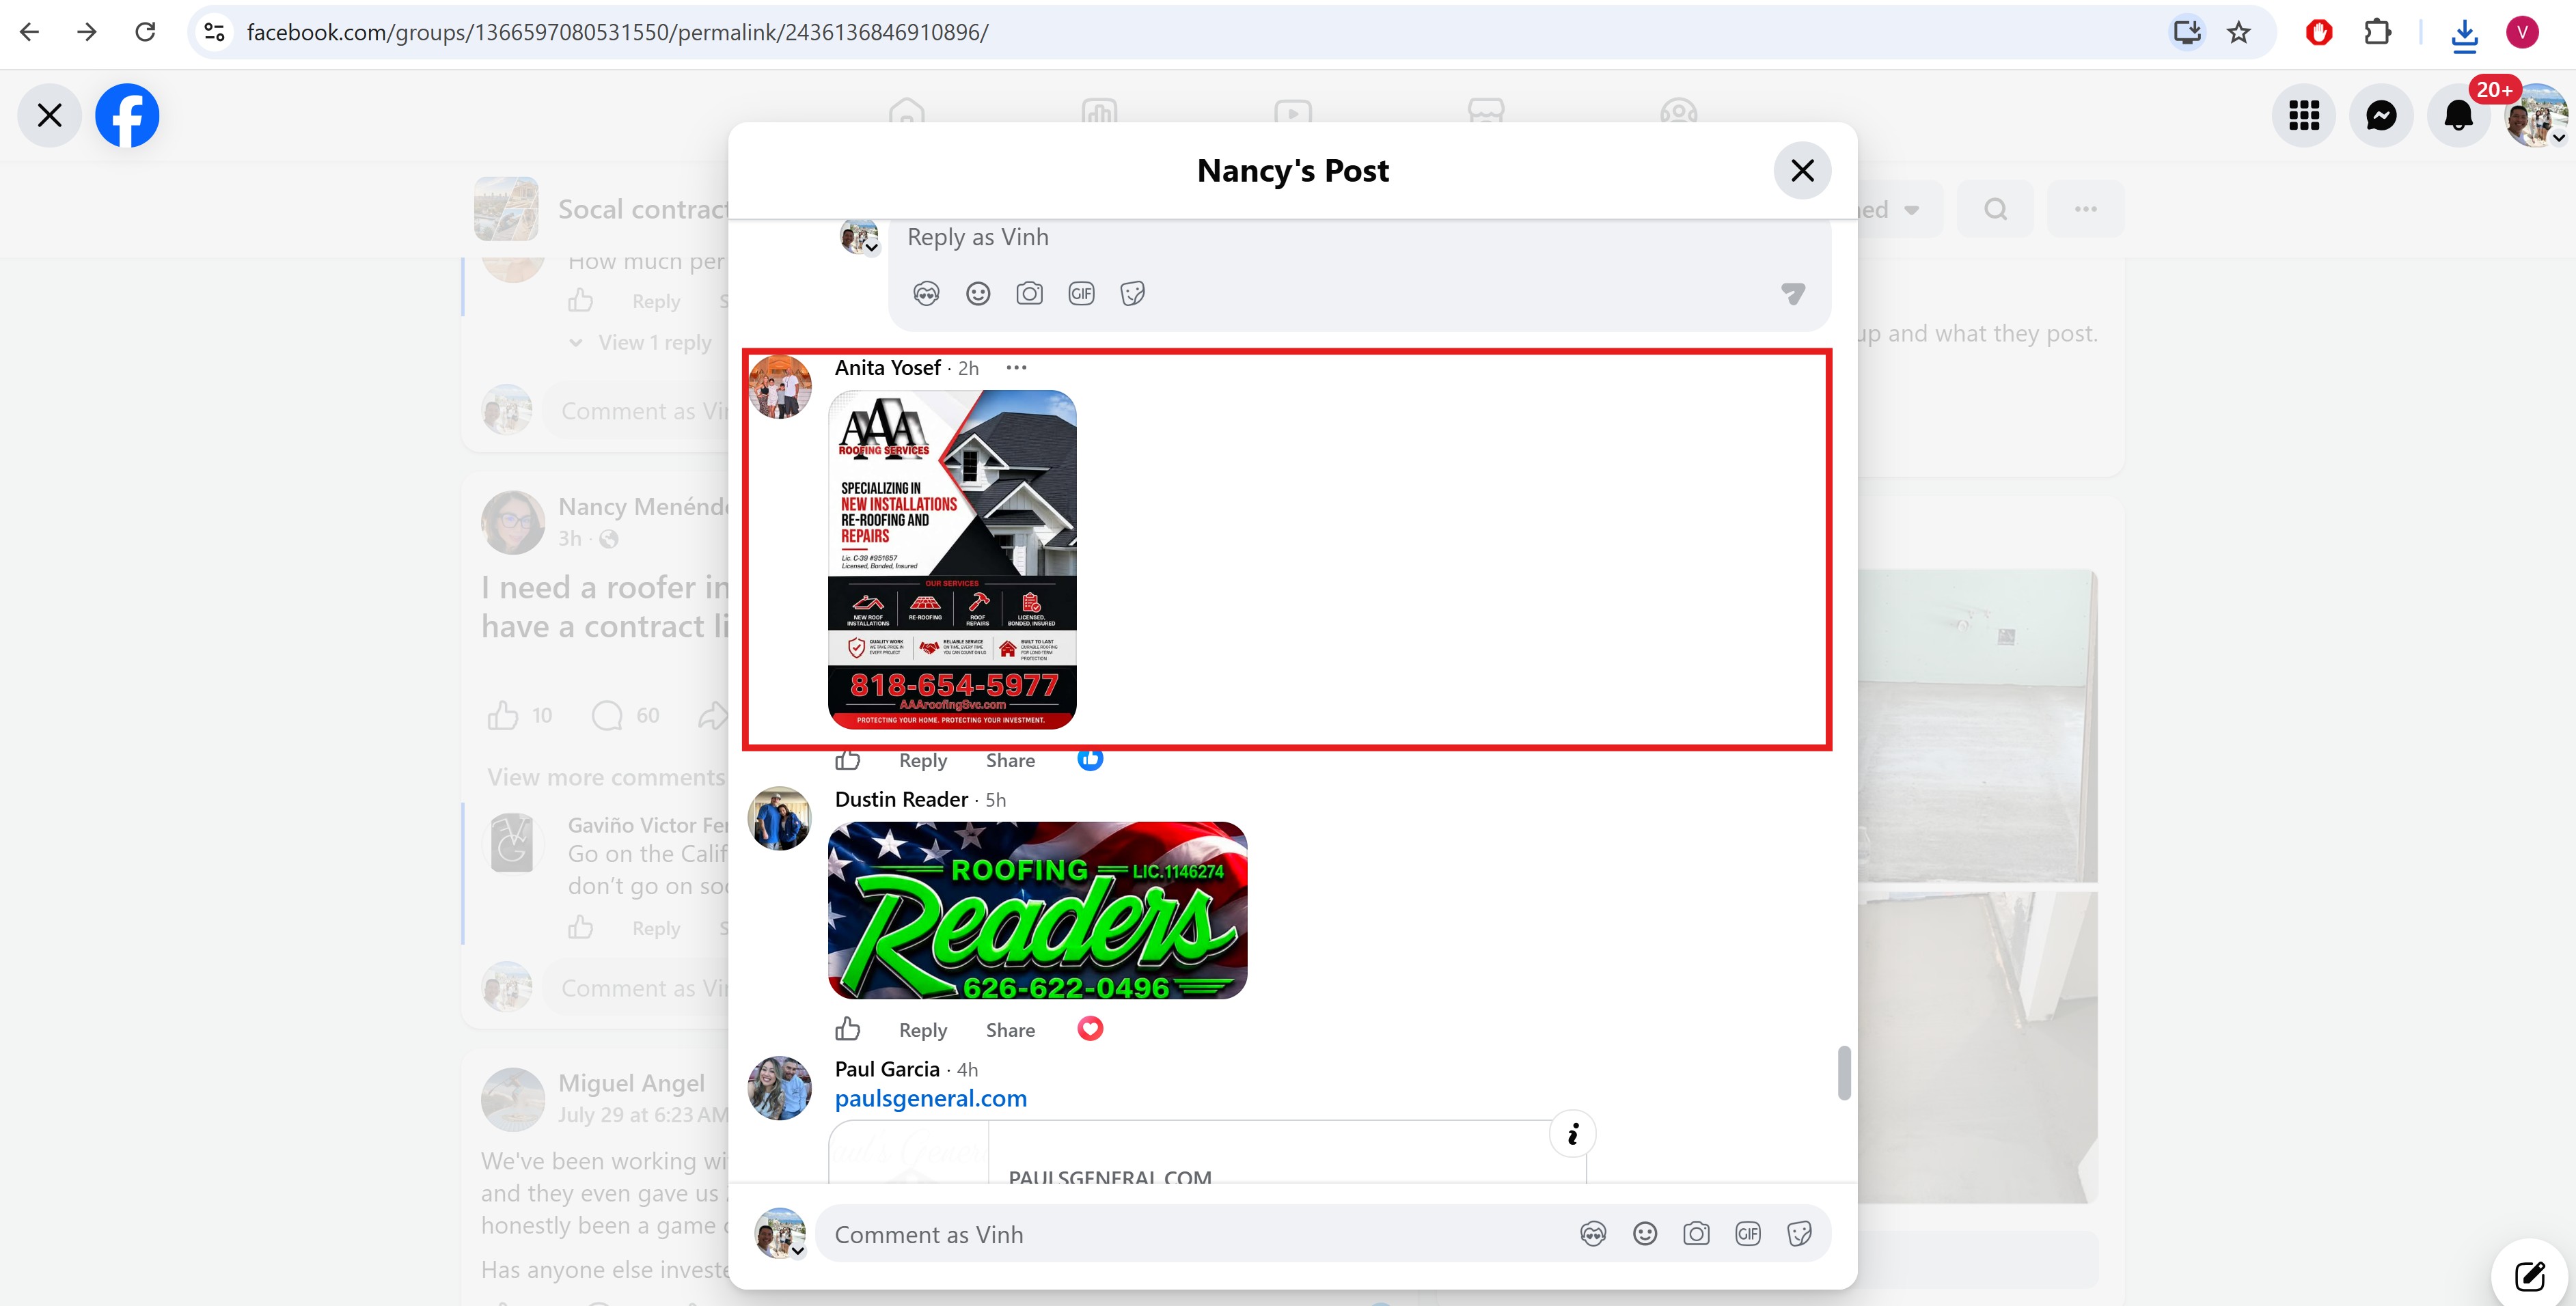Open the account menu from the profile picture
The height and width of the screenshot is (1306, 2576).
2536,115
